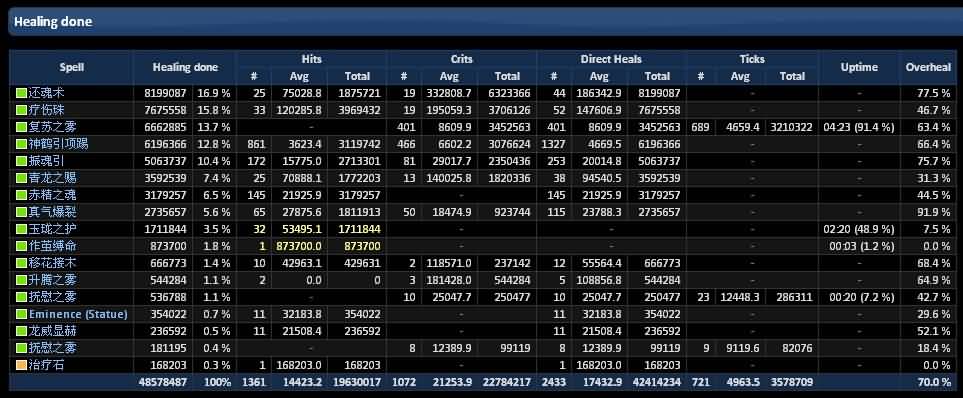Open the 青龙之赐 spell link

[x=52, y=178]
